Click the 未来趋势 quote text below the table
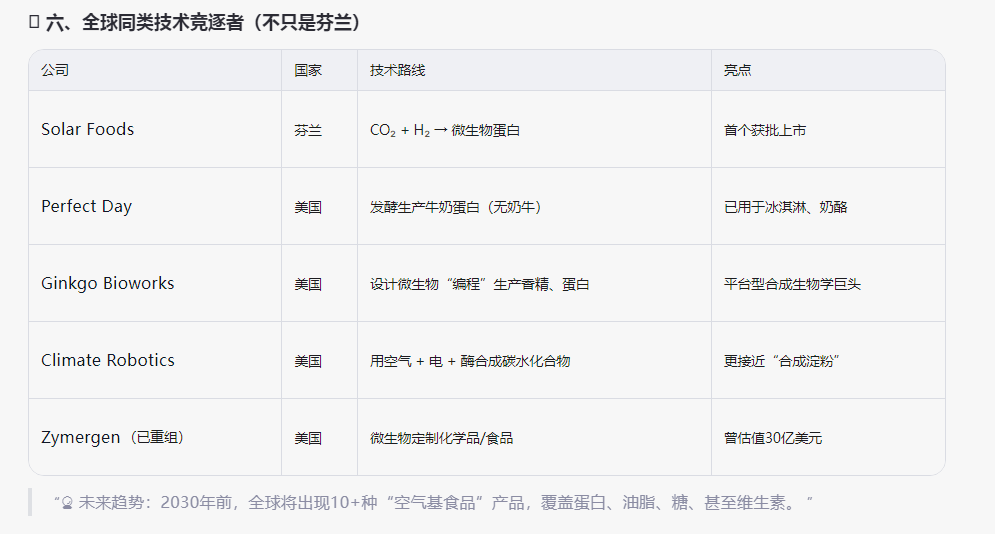Image resolution: width=995 pixels, height=534 pixels. pyautogui.click(x=433, y=503)
